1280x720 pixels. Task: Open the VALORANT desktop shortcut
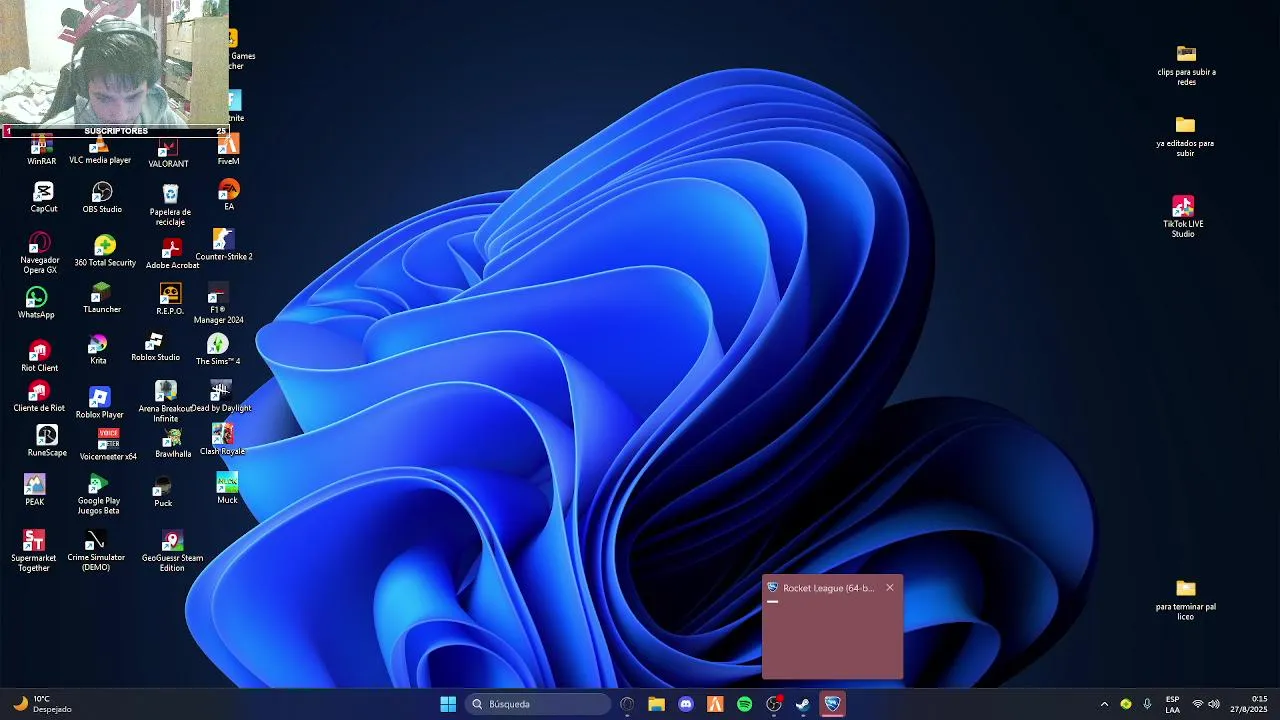point(168,154)
